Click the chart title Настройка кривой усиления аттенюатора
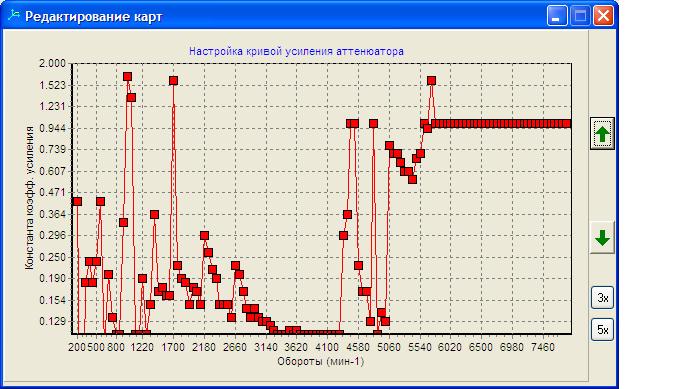The width and height of the screenshot is (683, 389). tap(296, 51)
